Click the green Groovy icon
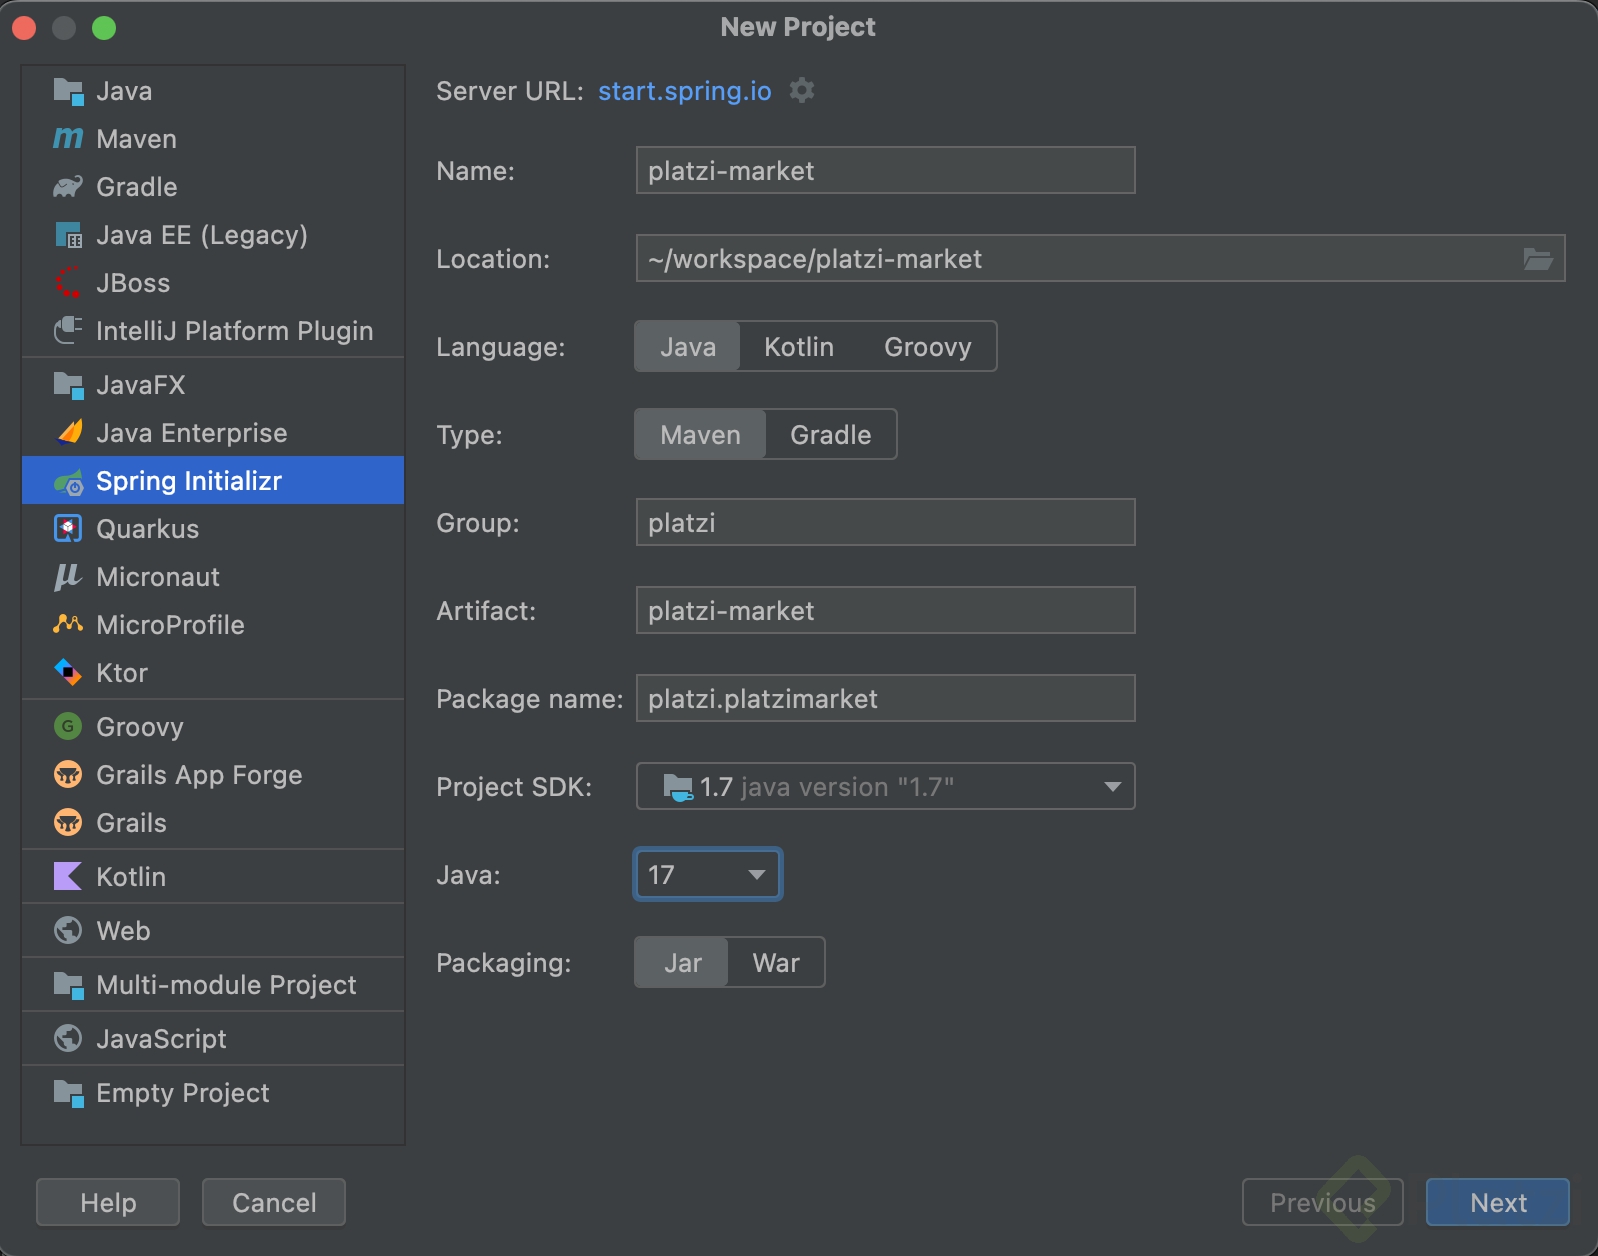 (68, 726)
